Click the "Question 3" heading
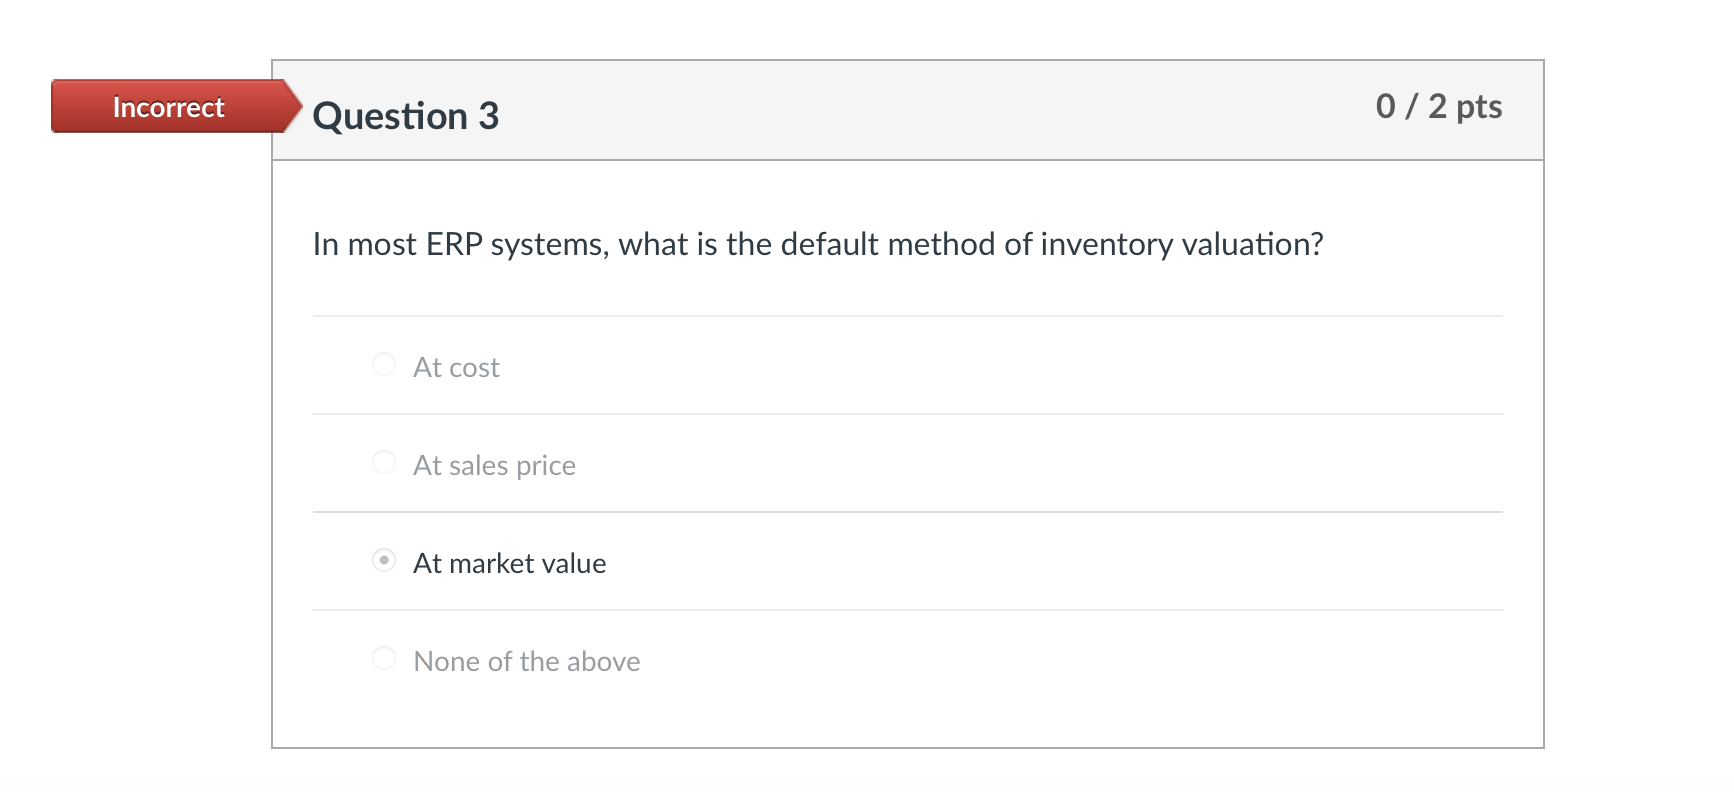 (404, 115)
